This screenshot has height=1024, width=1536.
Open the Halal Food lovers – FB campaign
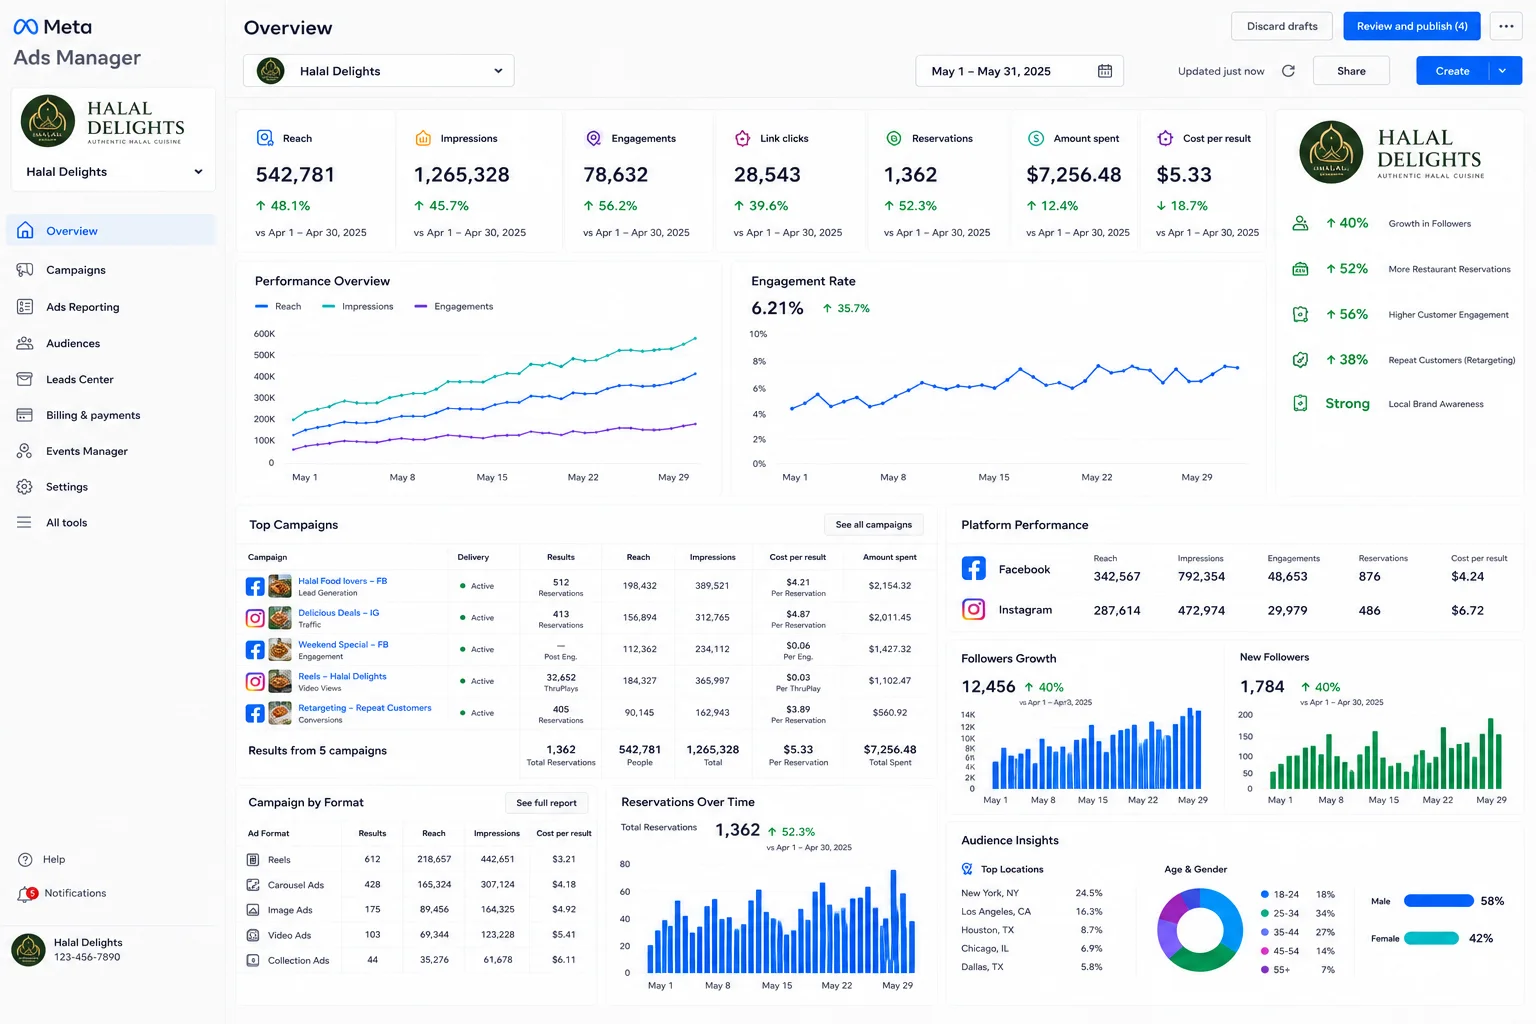click(342, 581)
